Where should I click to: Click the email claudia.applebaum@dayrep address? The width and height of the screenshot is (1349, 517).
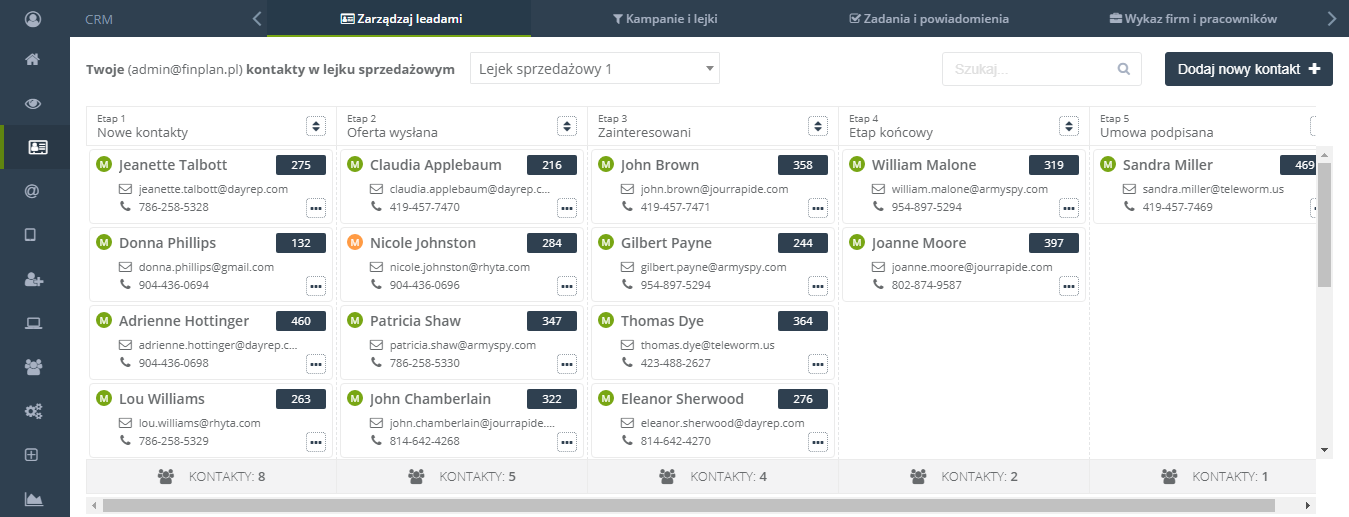(x=469, y=189)
